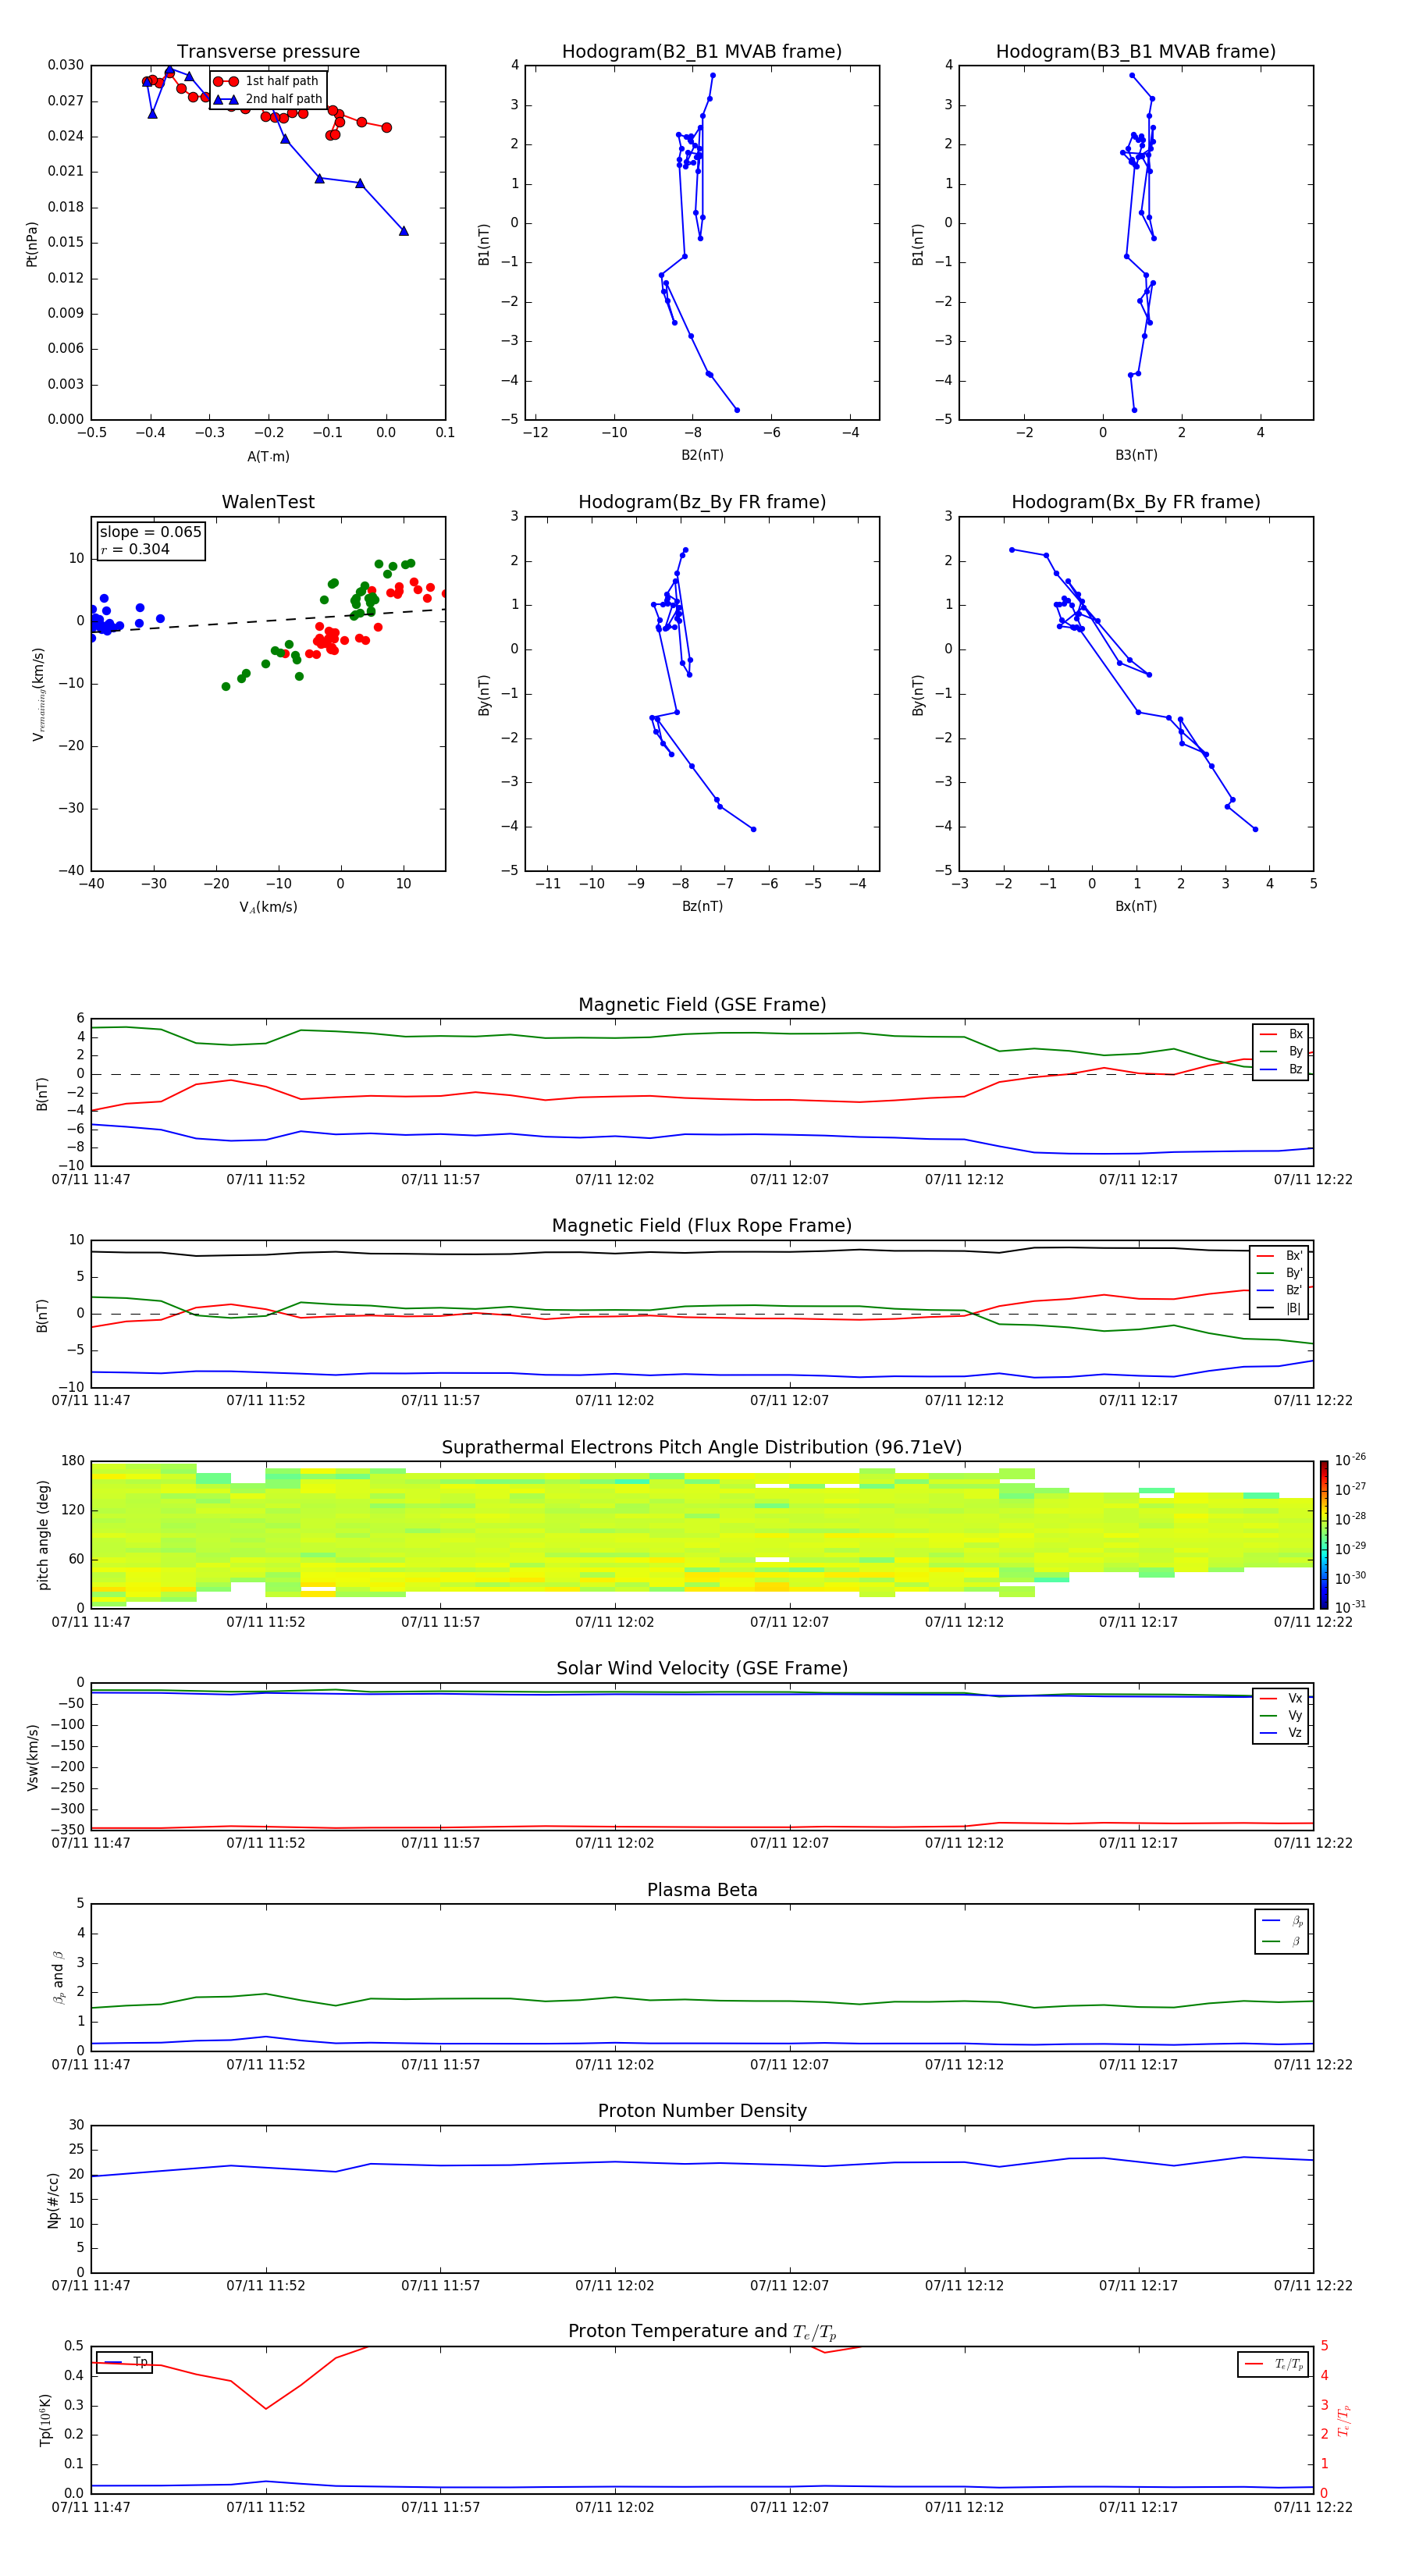
Task: Click the 'B2(nT)' x-axis label
Action: (x=702, y=455)
